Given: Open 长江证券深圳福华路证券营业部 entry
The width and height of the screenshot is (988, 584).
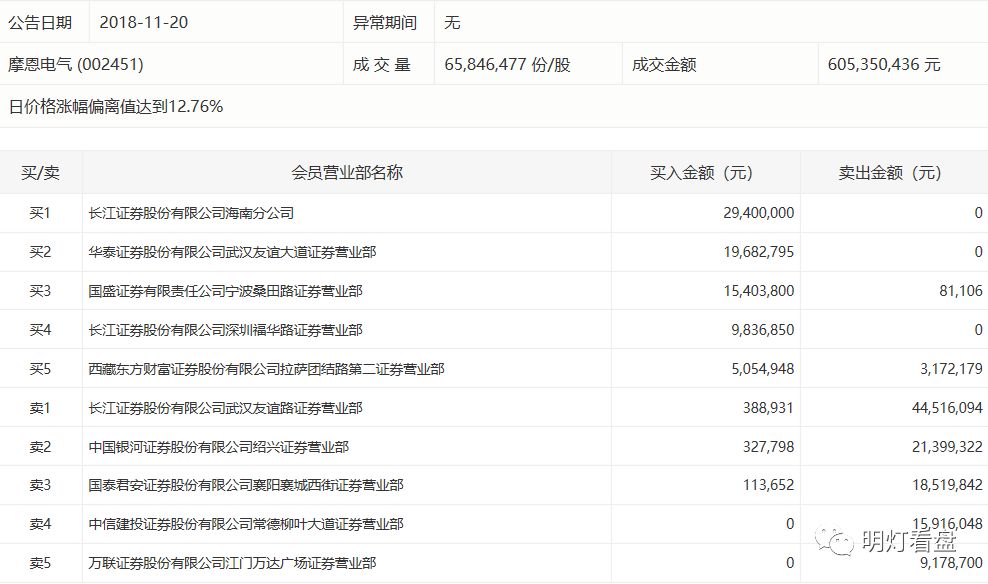Looking at the screenshot, I should coord(226,331).
